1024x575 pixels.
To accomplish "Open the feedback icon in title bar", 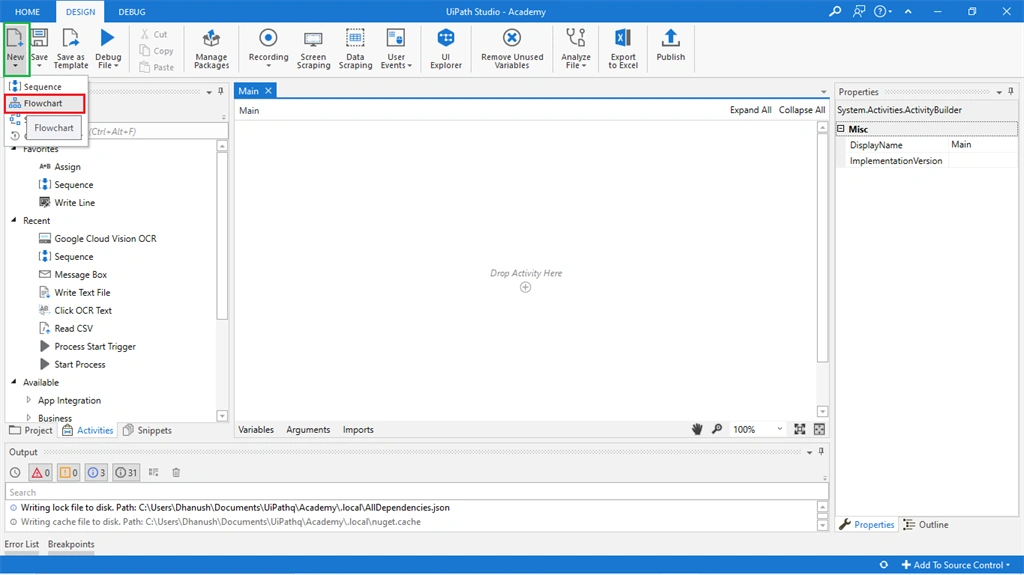I will pyautogui.click(x=859, y=11).
